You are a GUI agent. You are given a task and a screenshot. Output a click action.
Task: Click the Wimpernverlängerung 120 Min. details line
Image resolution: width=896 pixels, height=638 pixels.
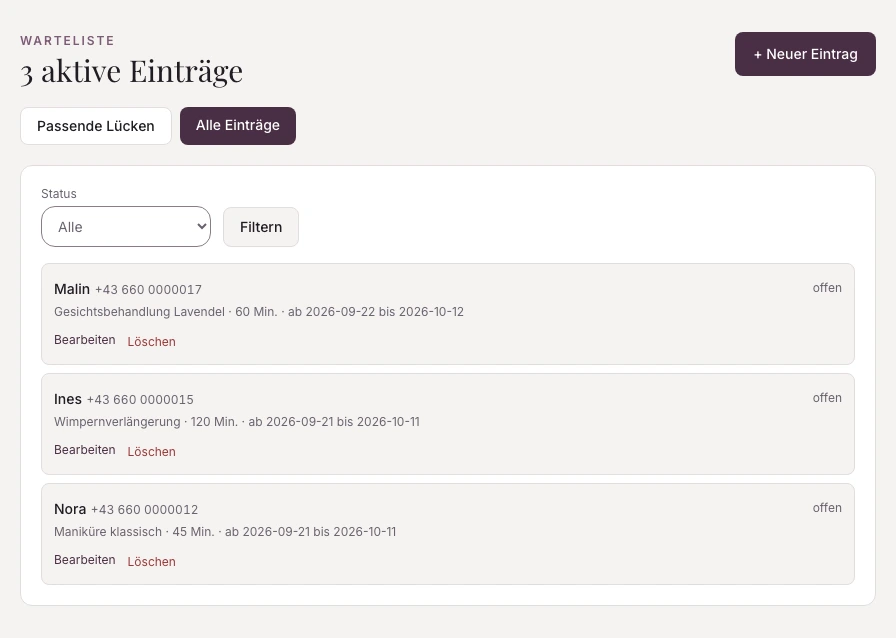(x=237, y=422)
